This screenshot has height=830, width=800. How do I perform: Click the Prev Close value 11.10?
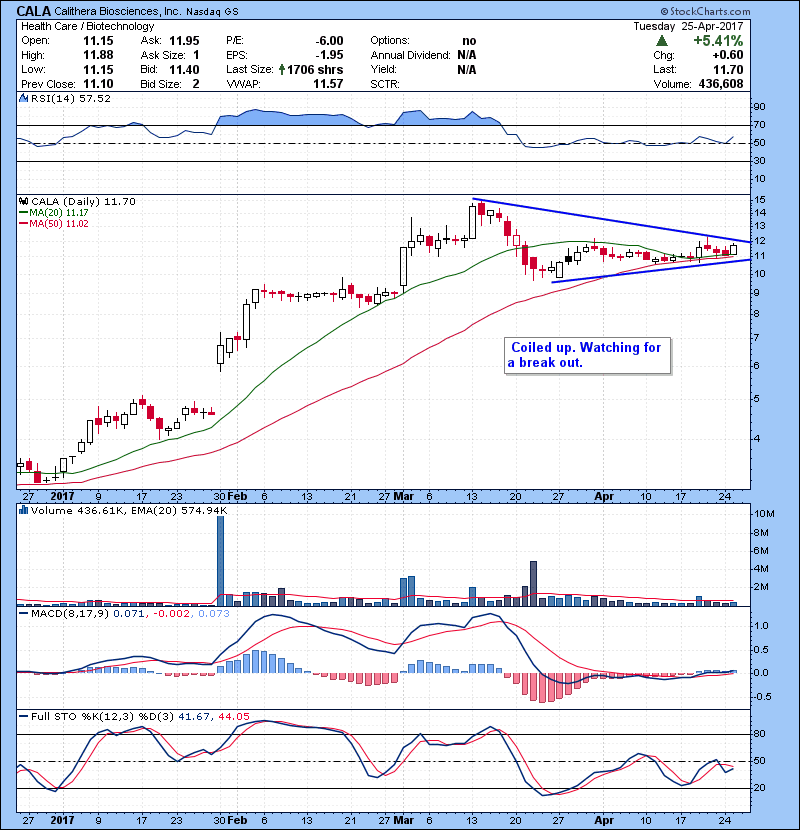[x=98, y=84]
